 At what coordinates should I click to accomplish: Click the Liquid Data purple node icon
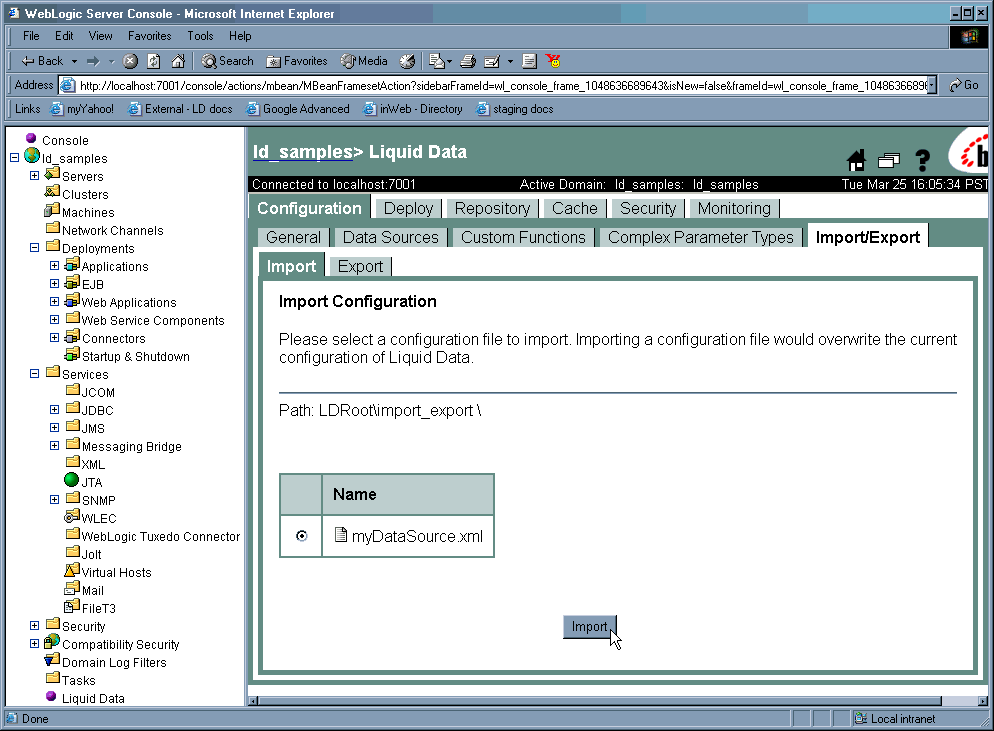[51, 696]
